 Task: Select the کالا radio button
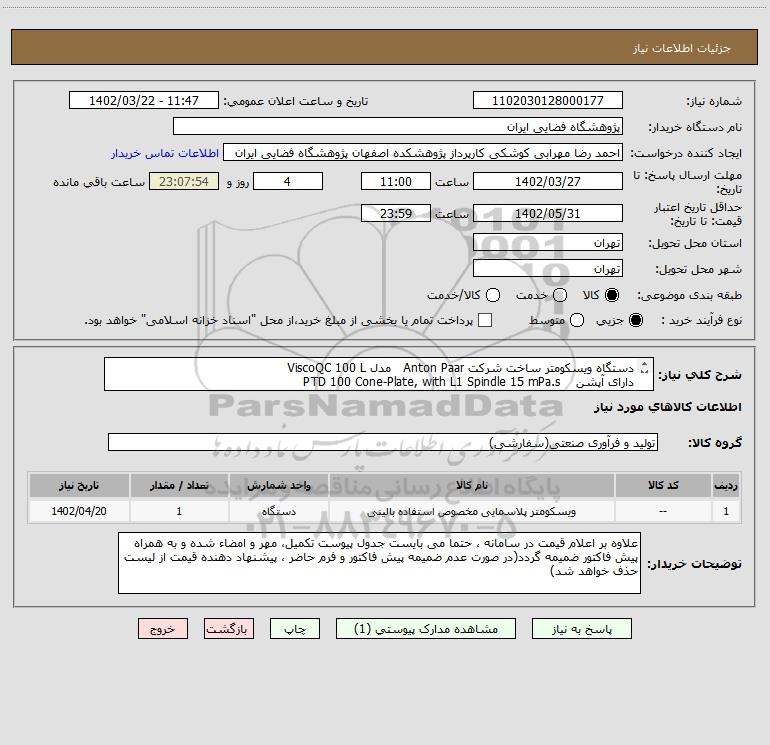612,295
